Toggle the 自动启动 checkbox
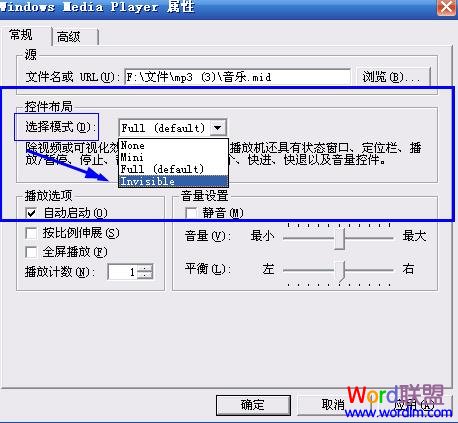The height and width of the screenshot is (423, 458). coord(31,213)
